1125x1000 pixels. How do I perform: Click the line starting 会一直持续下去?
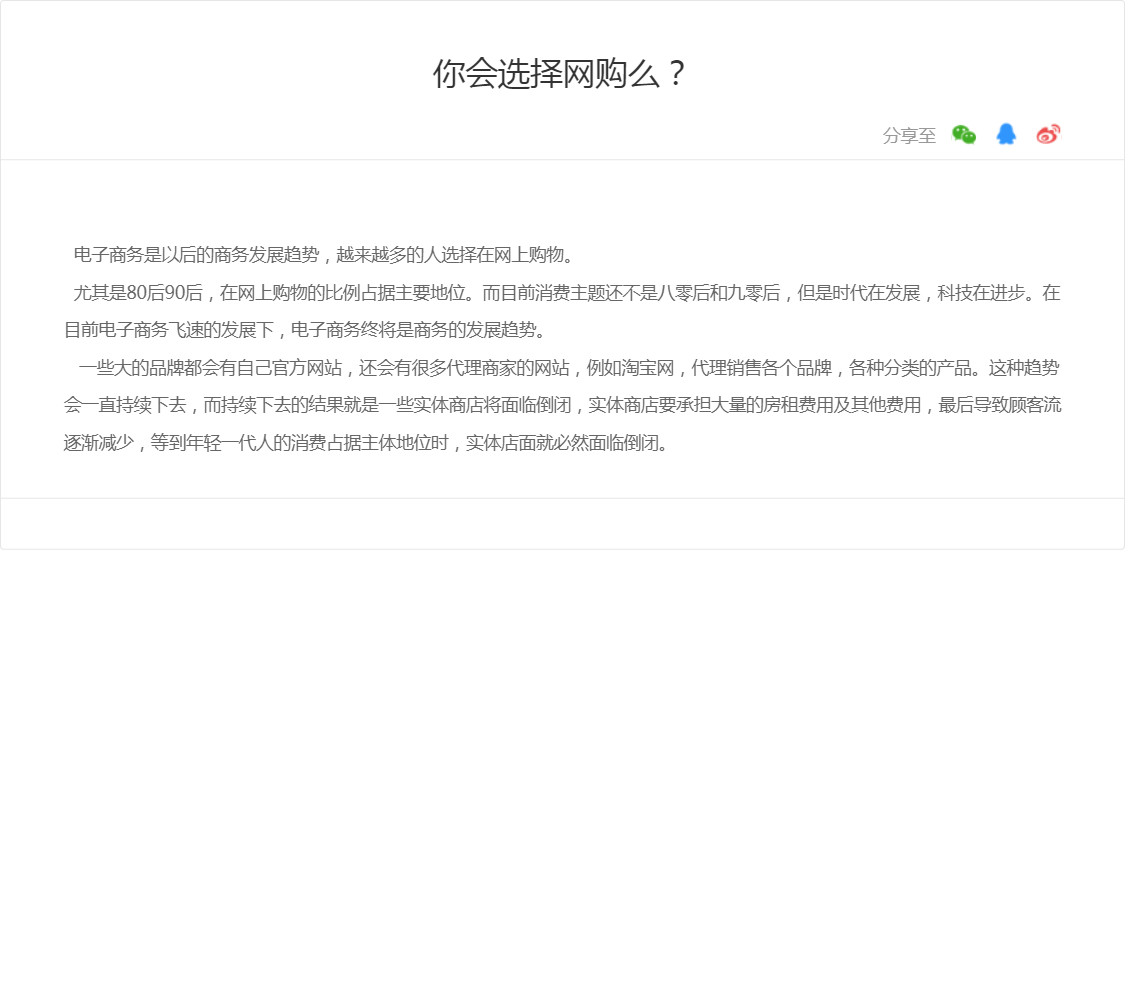pos(562,405)
